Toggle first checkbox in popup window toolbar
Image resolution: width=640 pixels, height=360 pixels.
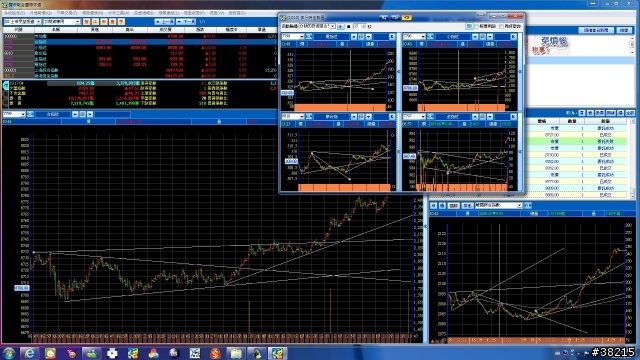pyautogui.click(x=476, y=26)
